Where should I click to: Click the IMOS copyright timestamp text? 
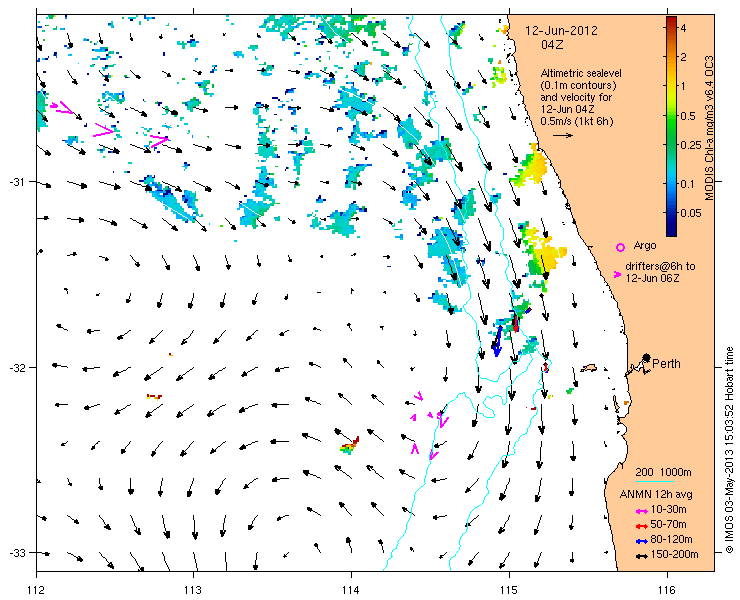(x=729, y=450)
